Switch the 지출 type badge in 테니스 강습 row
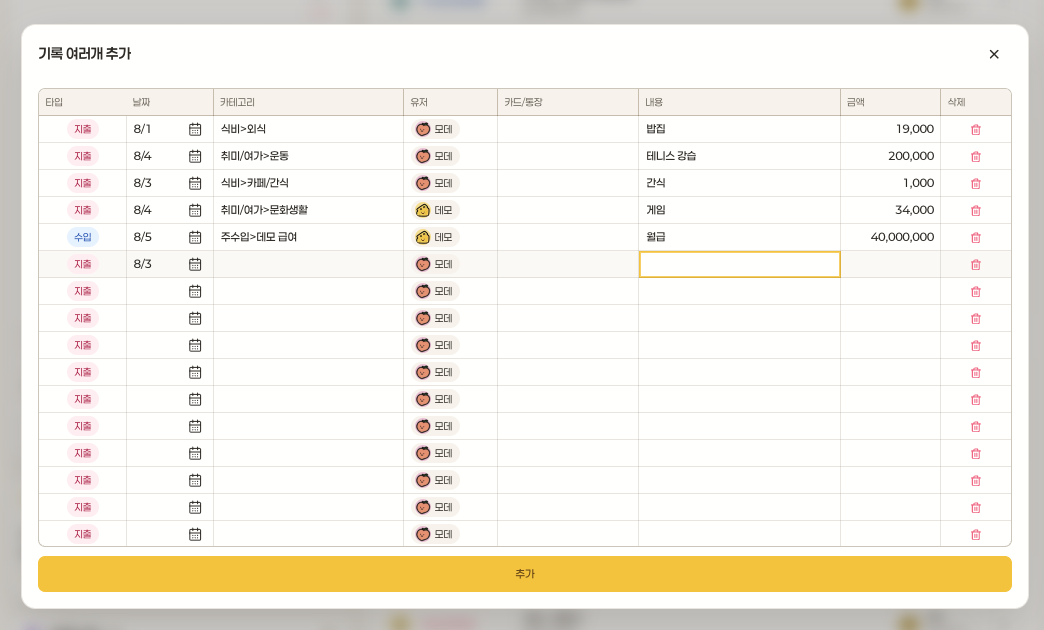The height and width of the screenshot is (630, 1044). [x=83, y=156]
